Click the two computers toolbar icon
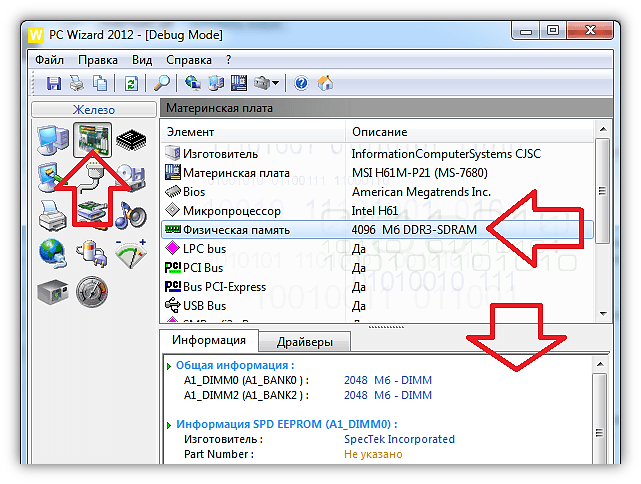The height and width of the screenshot is (484, 641). point(216,83)
